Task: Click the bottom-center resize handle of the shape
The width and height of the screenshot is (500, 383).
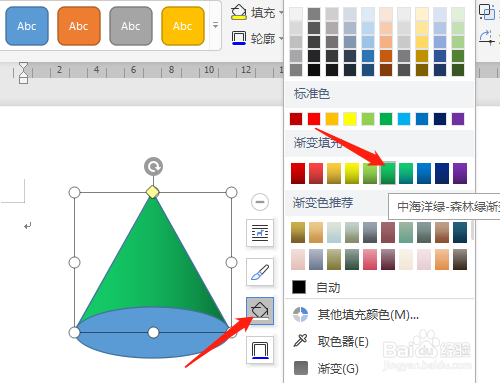Action: click(153, 332)
